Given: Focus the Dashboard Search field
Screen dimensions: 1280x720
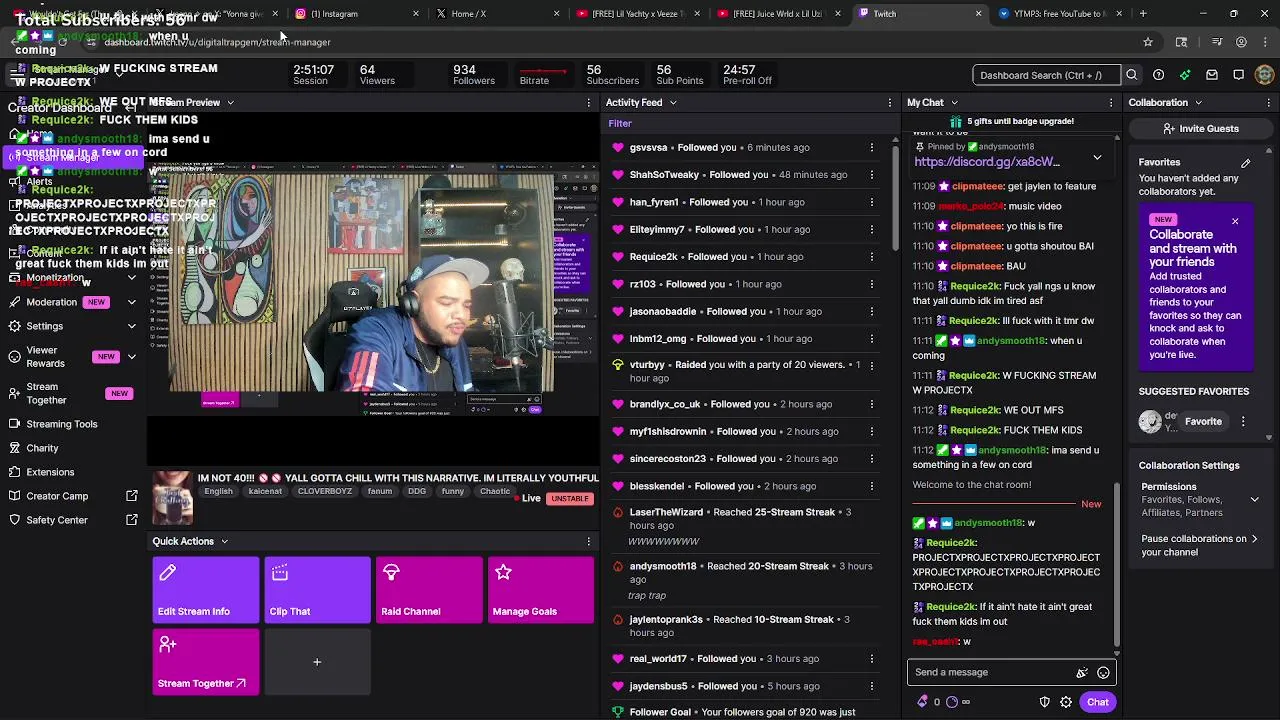Looking at the screenshot, I should (x=1046, y=75).
